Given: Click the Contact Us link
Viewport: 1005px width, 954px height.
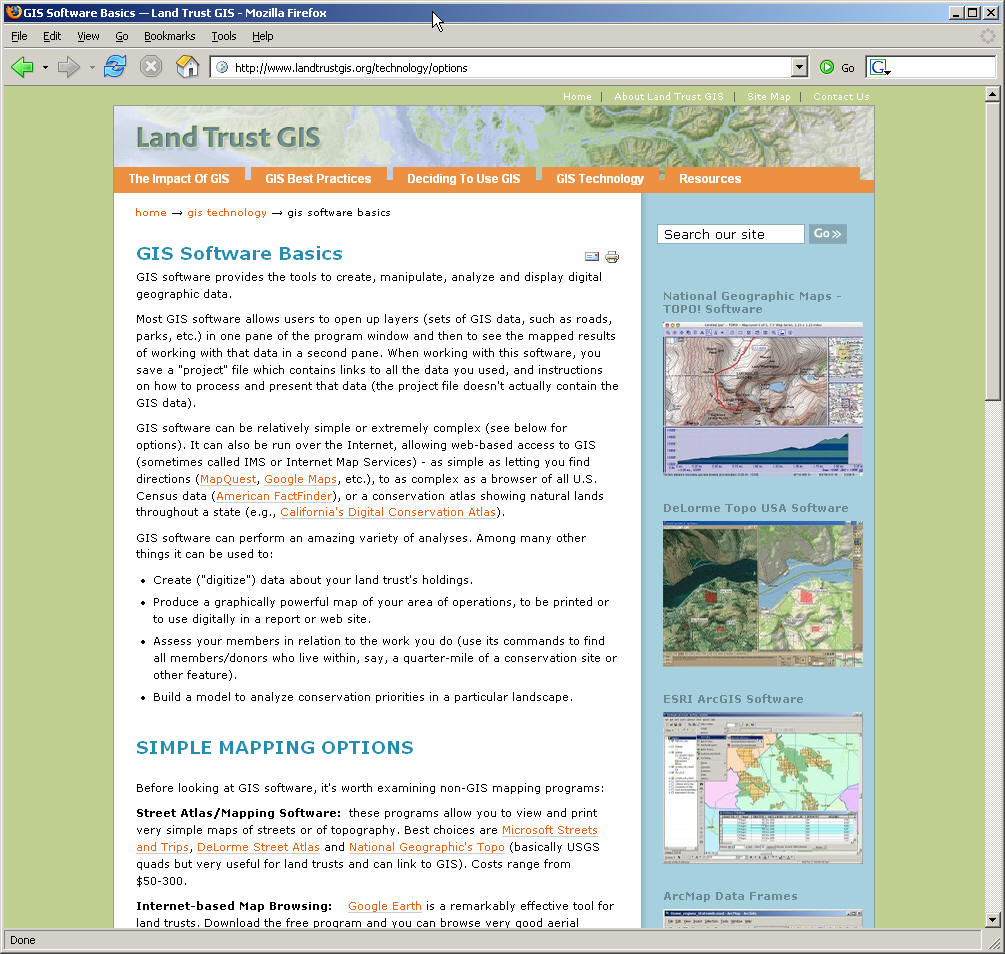Looking at the screenshot, I should pos(841,97).
